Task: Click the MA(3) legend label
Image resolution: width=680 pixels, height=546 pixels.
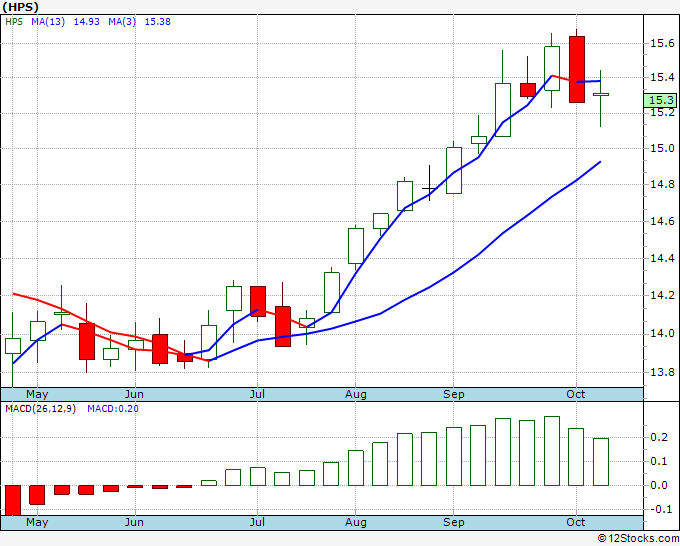Action: point(122,22)
